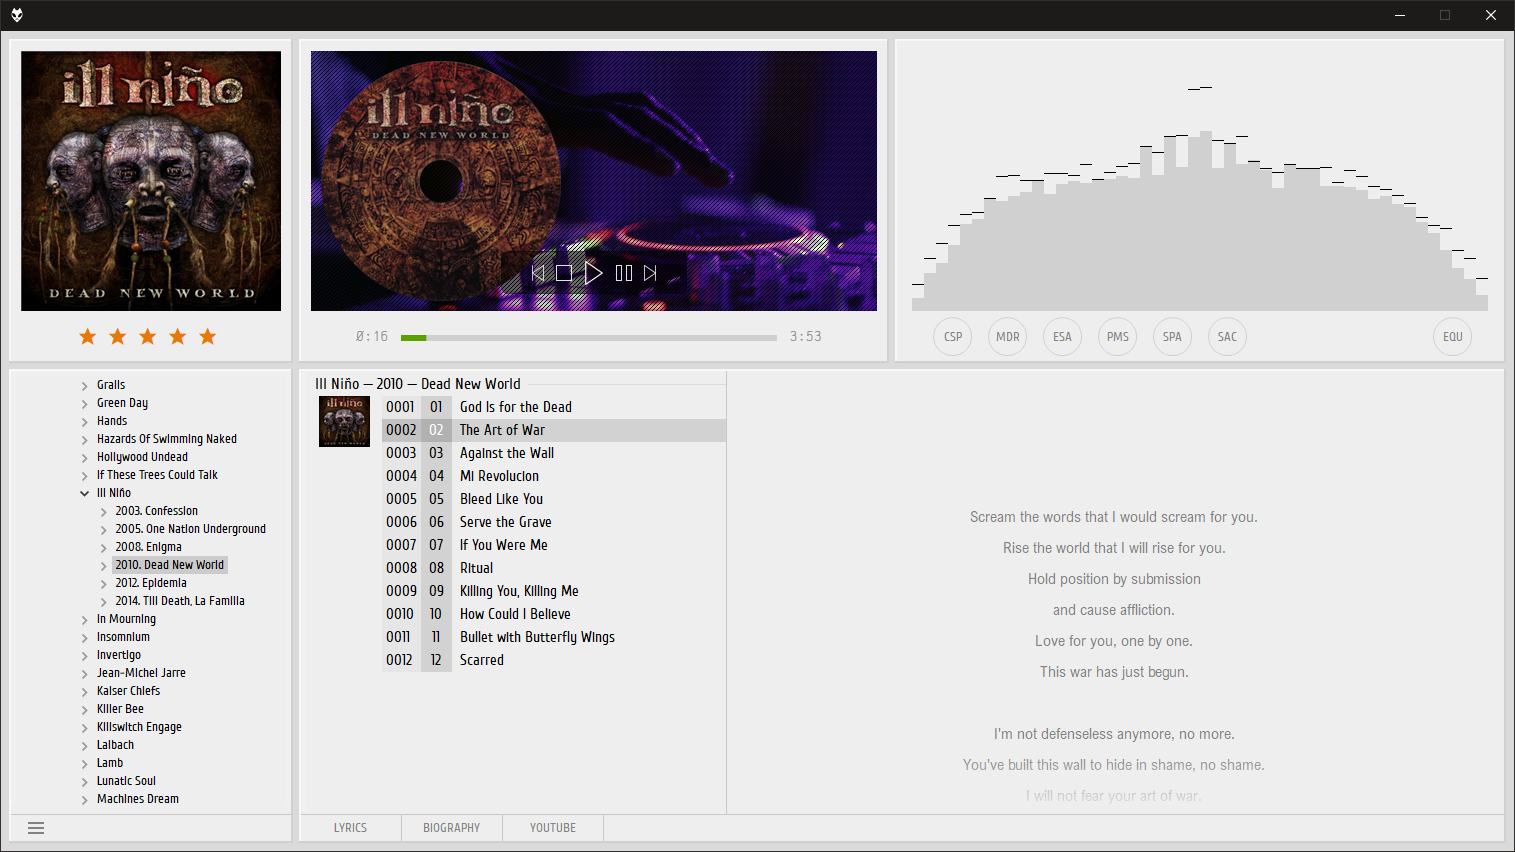Viewport: 1515px width, 852px height.
Task: Skip to next track icon
Action: [x=651, y=273]
